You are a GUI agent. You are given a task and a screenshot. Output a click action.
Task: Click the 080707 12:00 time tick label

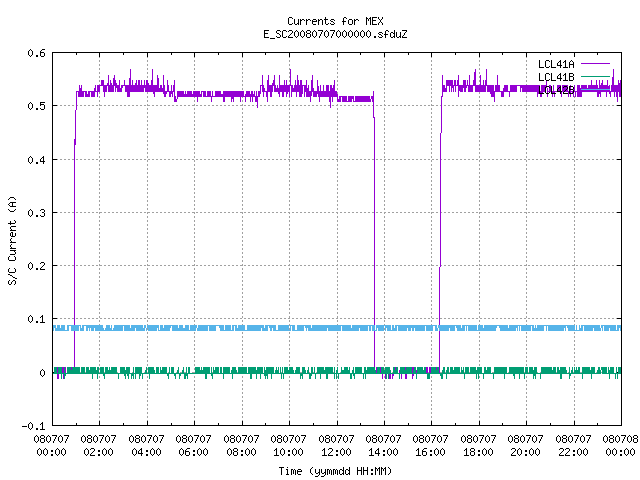[336, 445]
